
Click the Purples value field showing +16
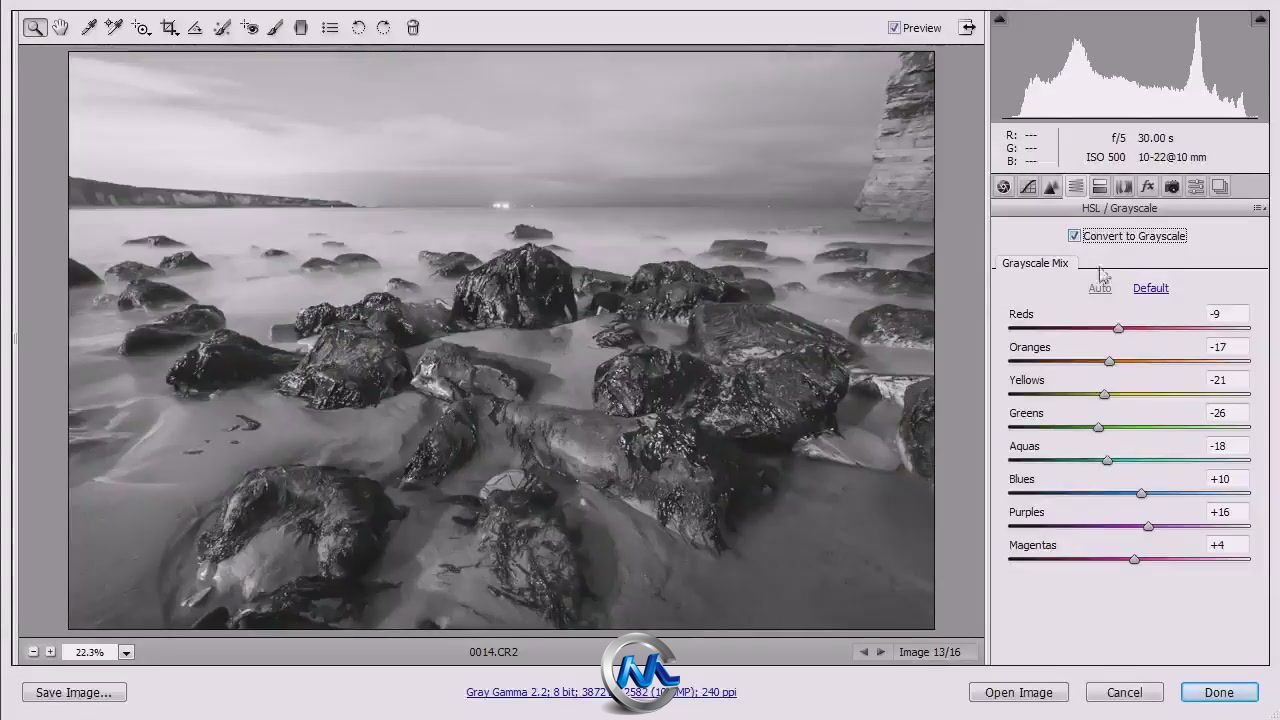coord(1227,512)
